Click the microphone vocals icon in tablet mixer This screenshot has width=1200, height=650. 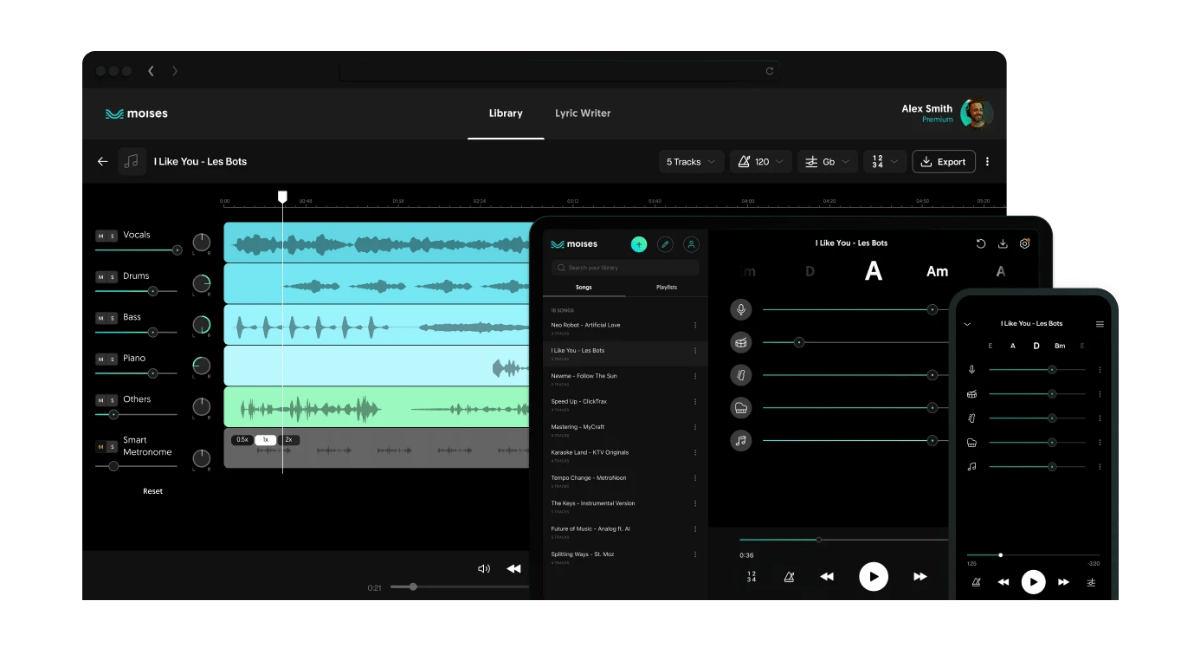coord(740,310)
